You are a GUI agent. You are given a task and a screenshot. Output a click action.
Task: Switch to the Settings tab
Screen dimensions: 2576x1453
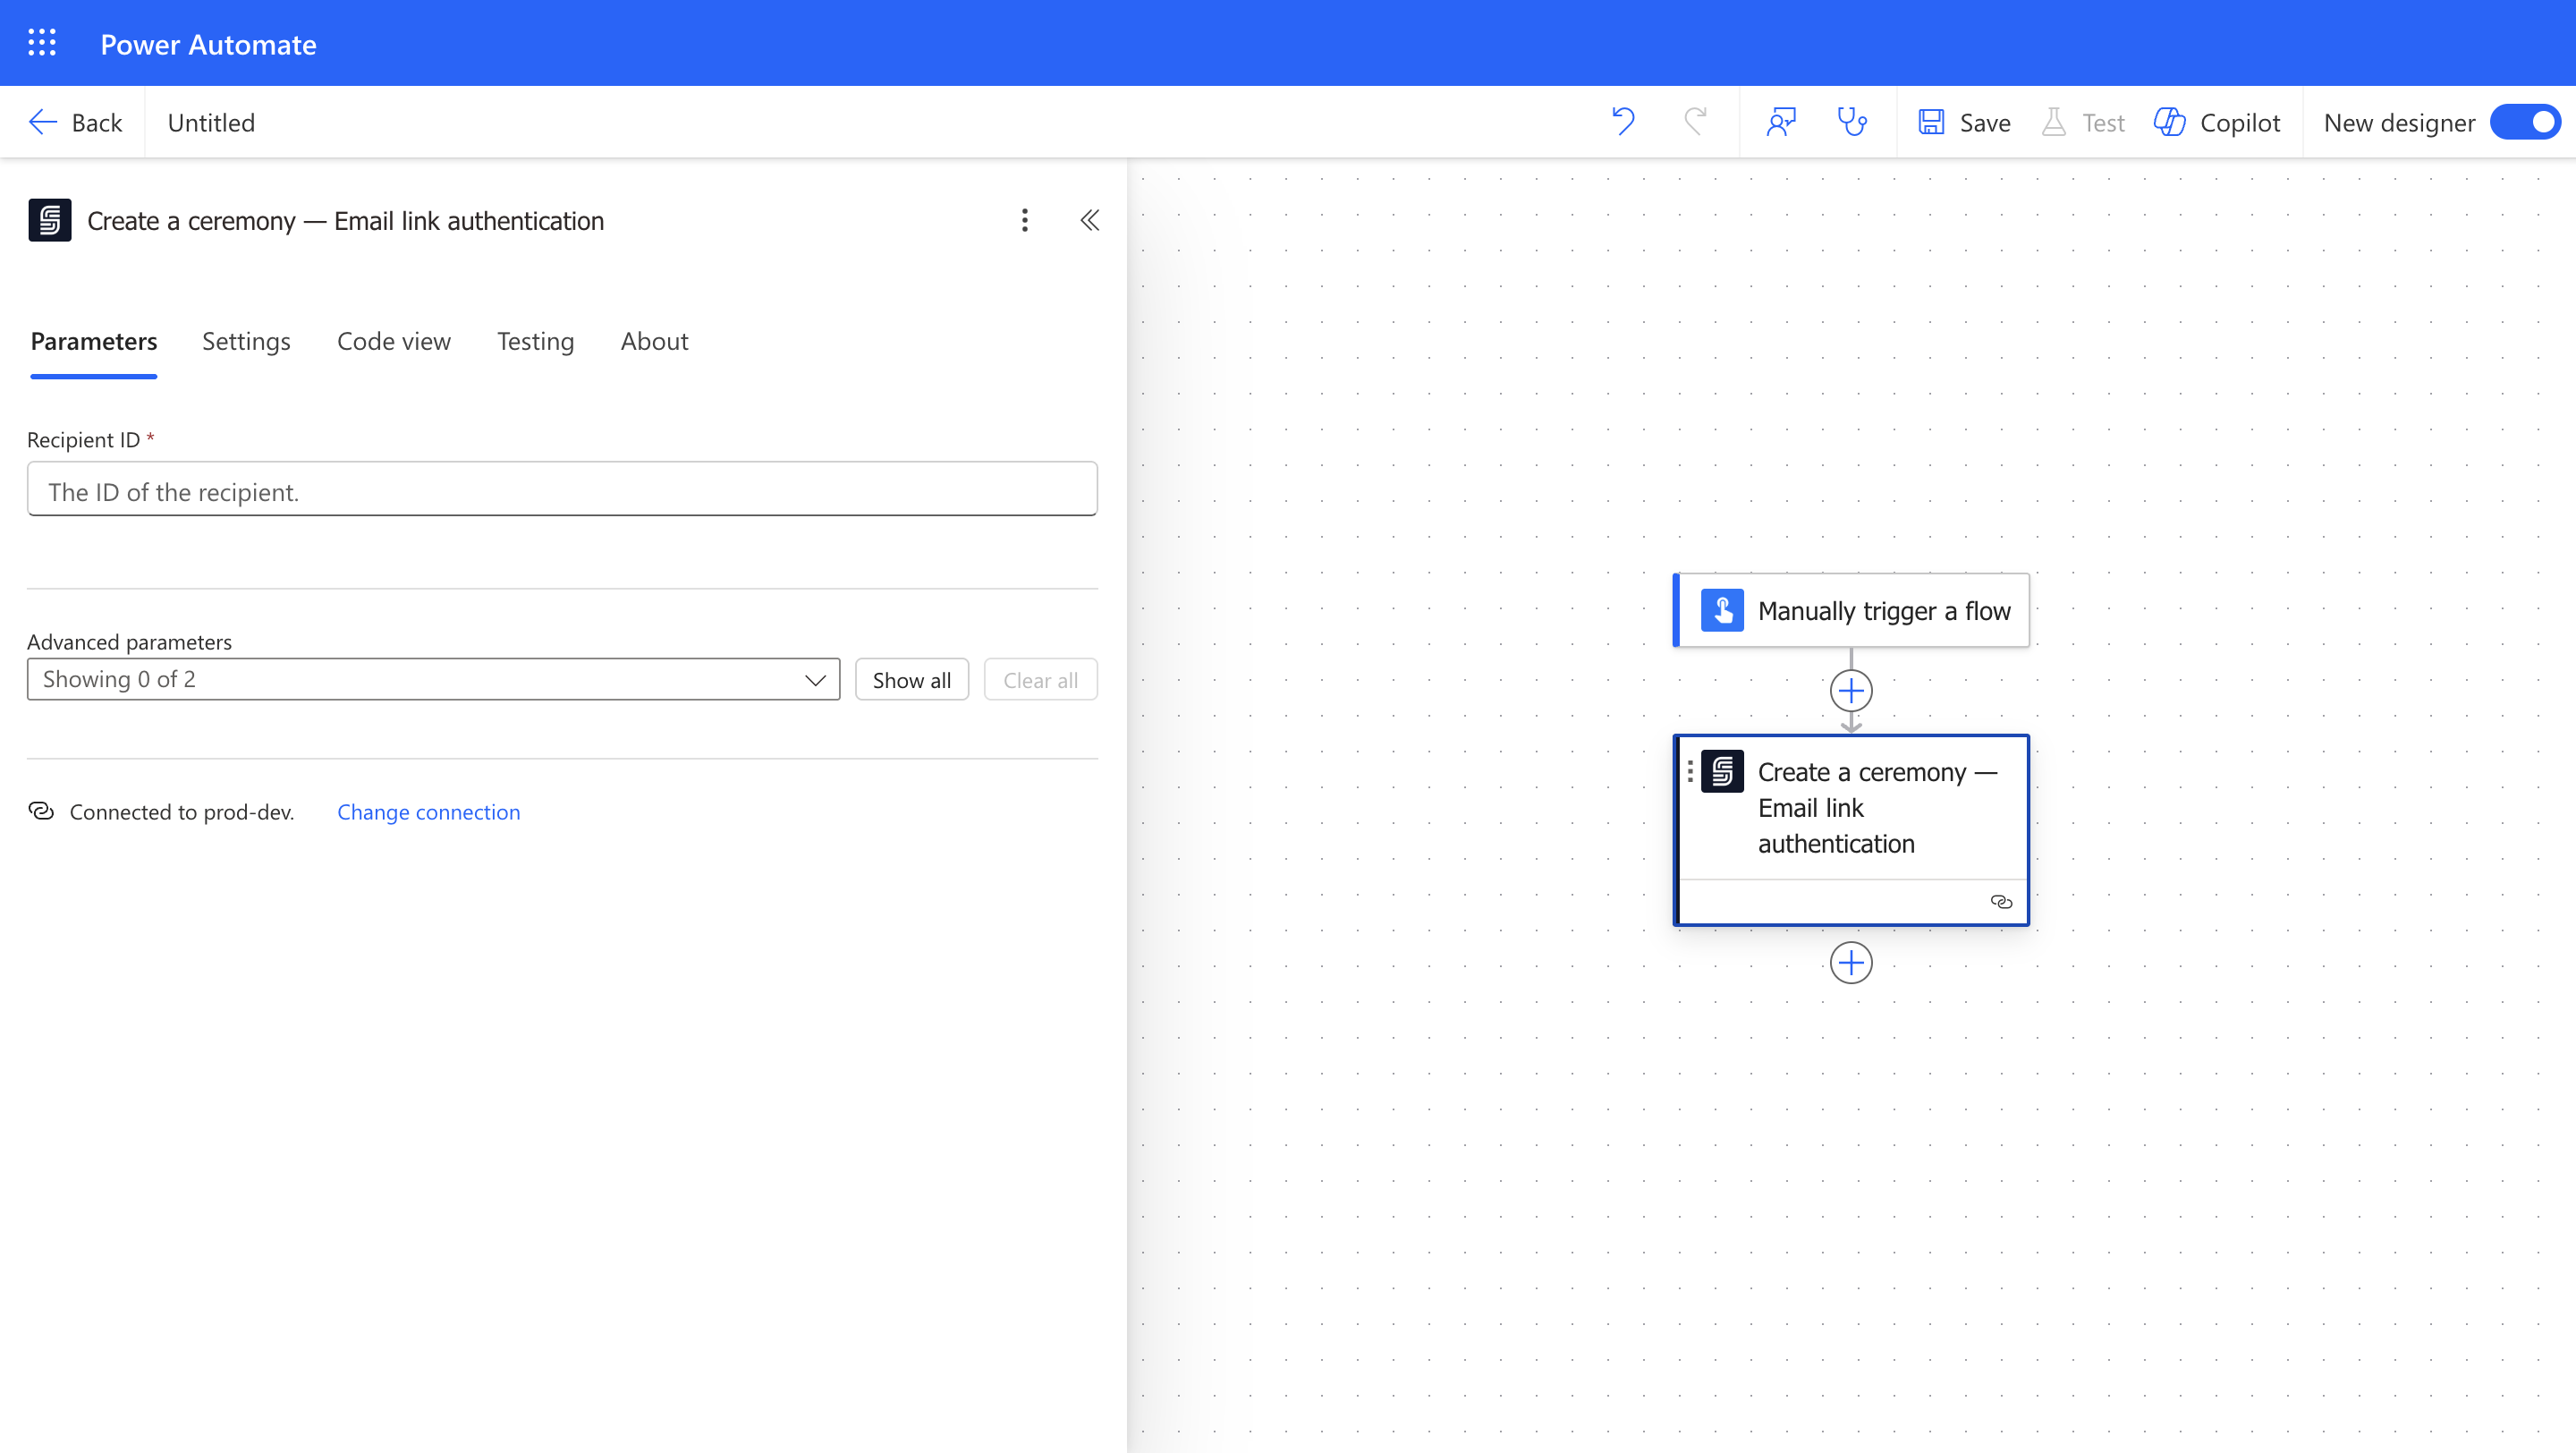tap(246, 342)
